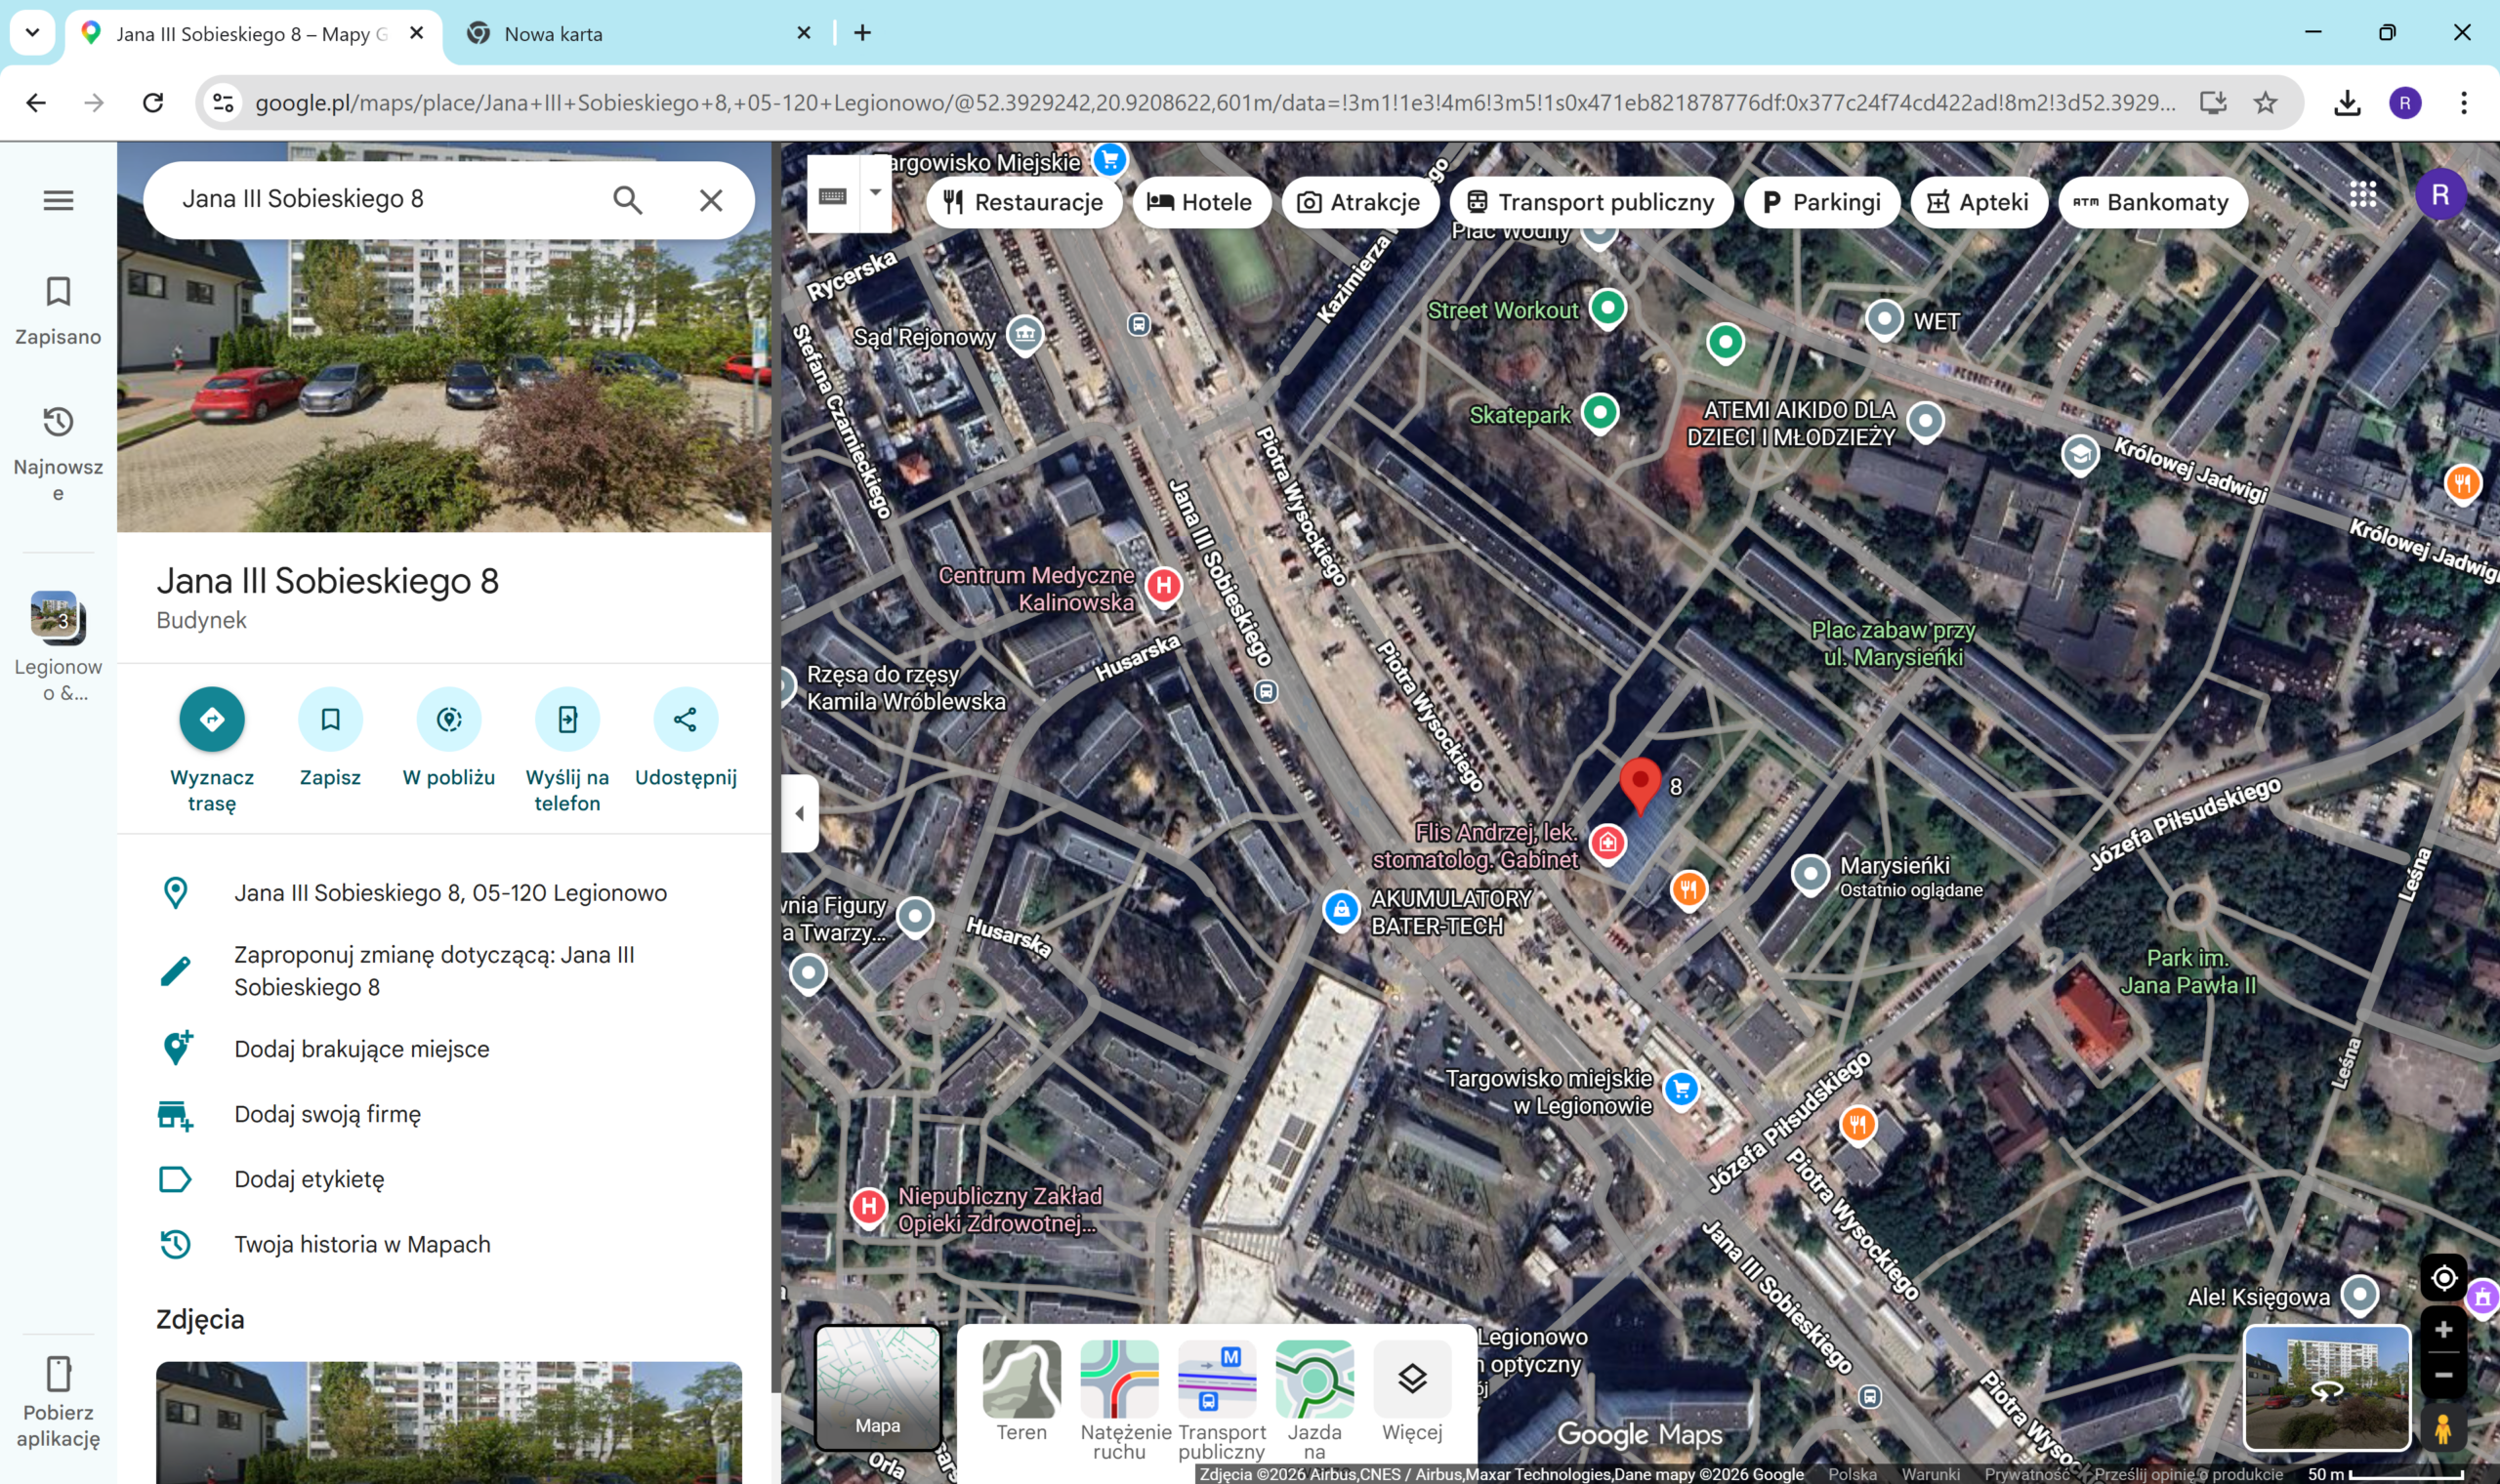Expand Więcej map layer options
The width and height of the screenshot is (2500, 1484).
(1412, 1380)
